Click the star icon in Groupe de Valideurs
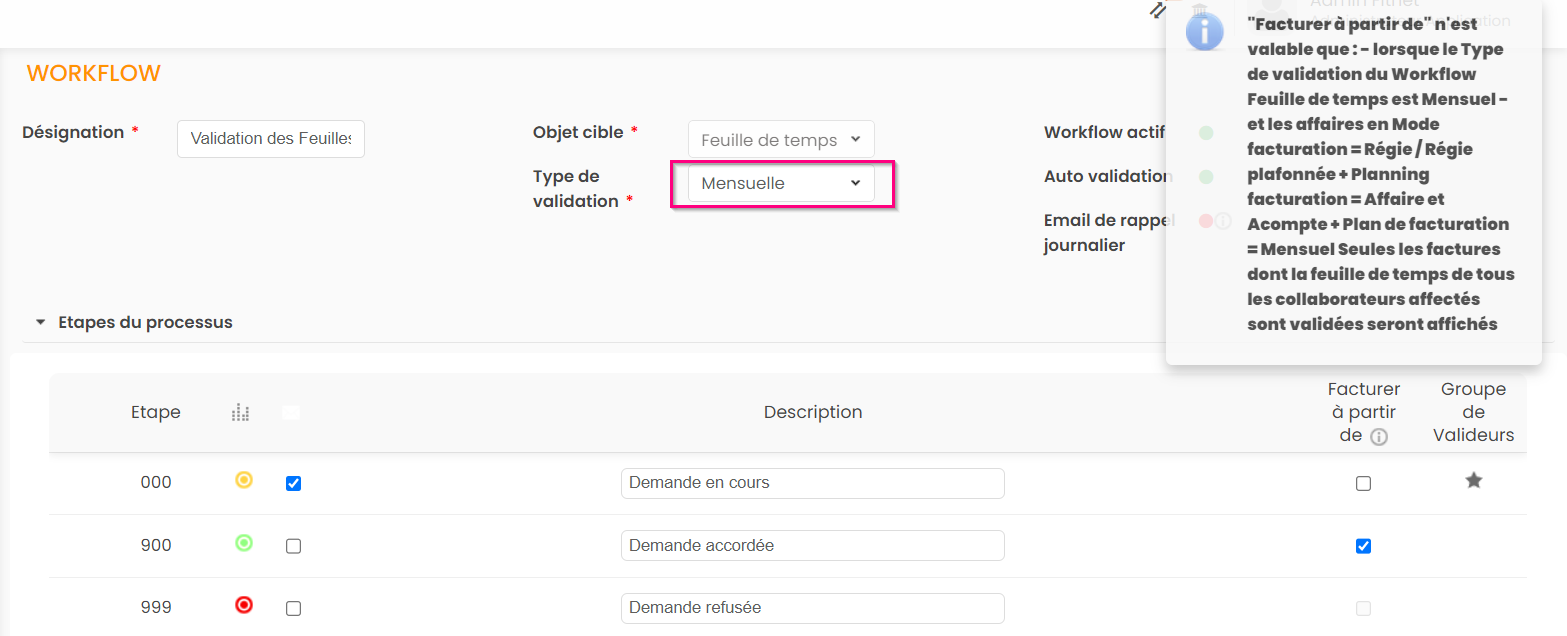This screenshot has height=636, width=1567. 1473,481
